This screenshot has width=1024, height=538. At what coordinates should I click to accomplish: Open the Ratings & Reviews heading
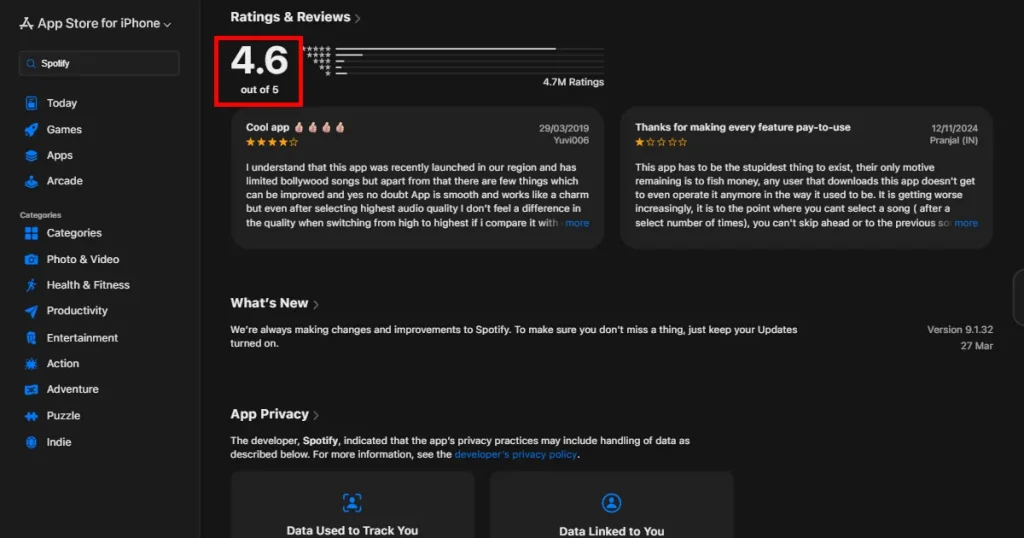[x=290, y=17]
